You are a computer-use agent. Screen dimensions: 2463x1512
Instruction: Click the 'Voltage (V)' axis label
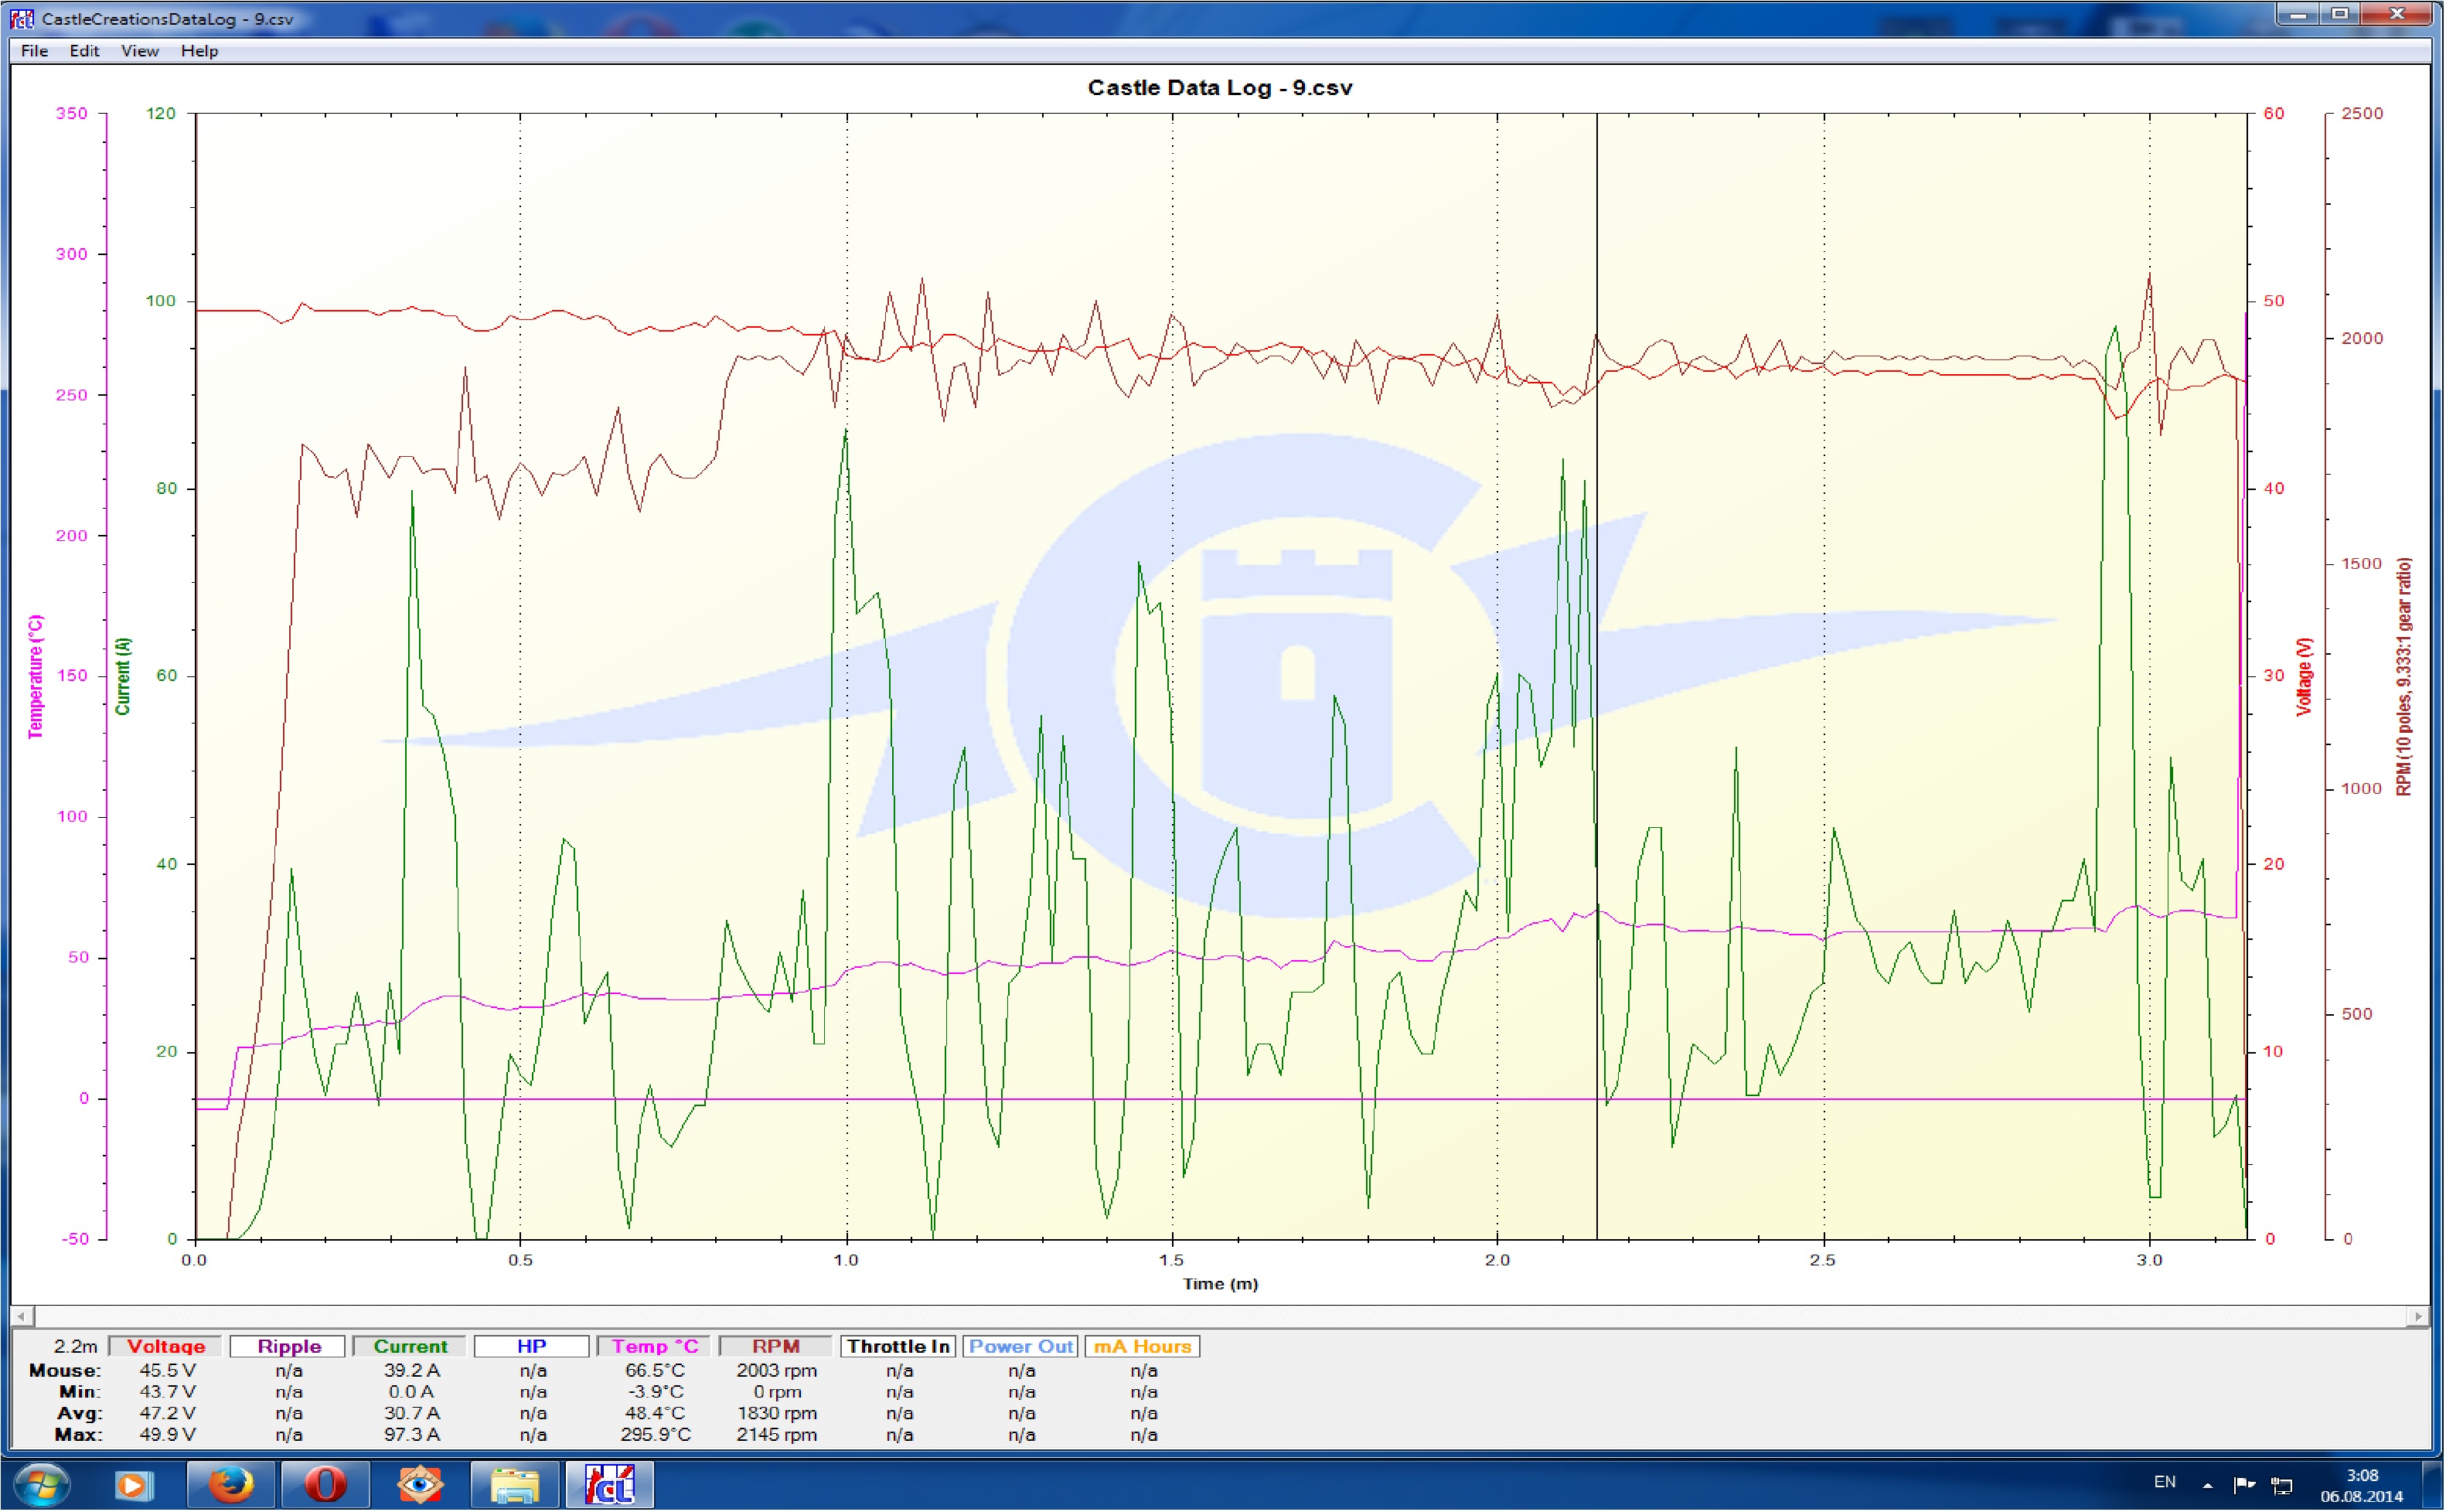point(2305,677)
